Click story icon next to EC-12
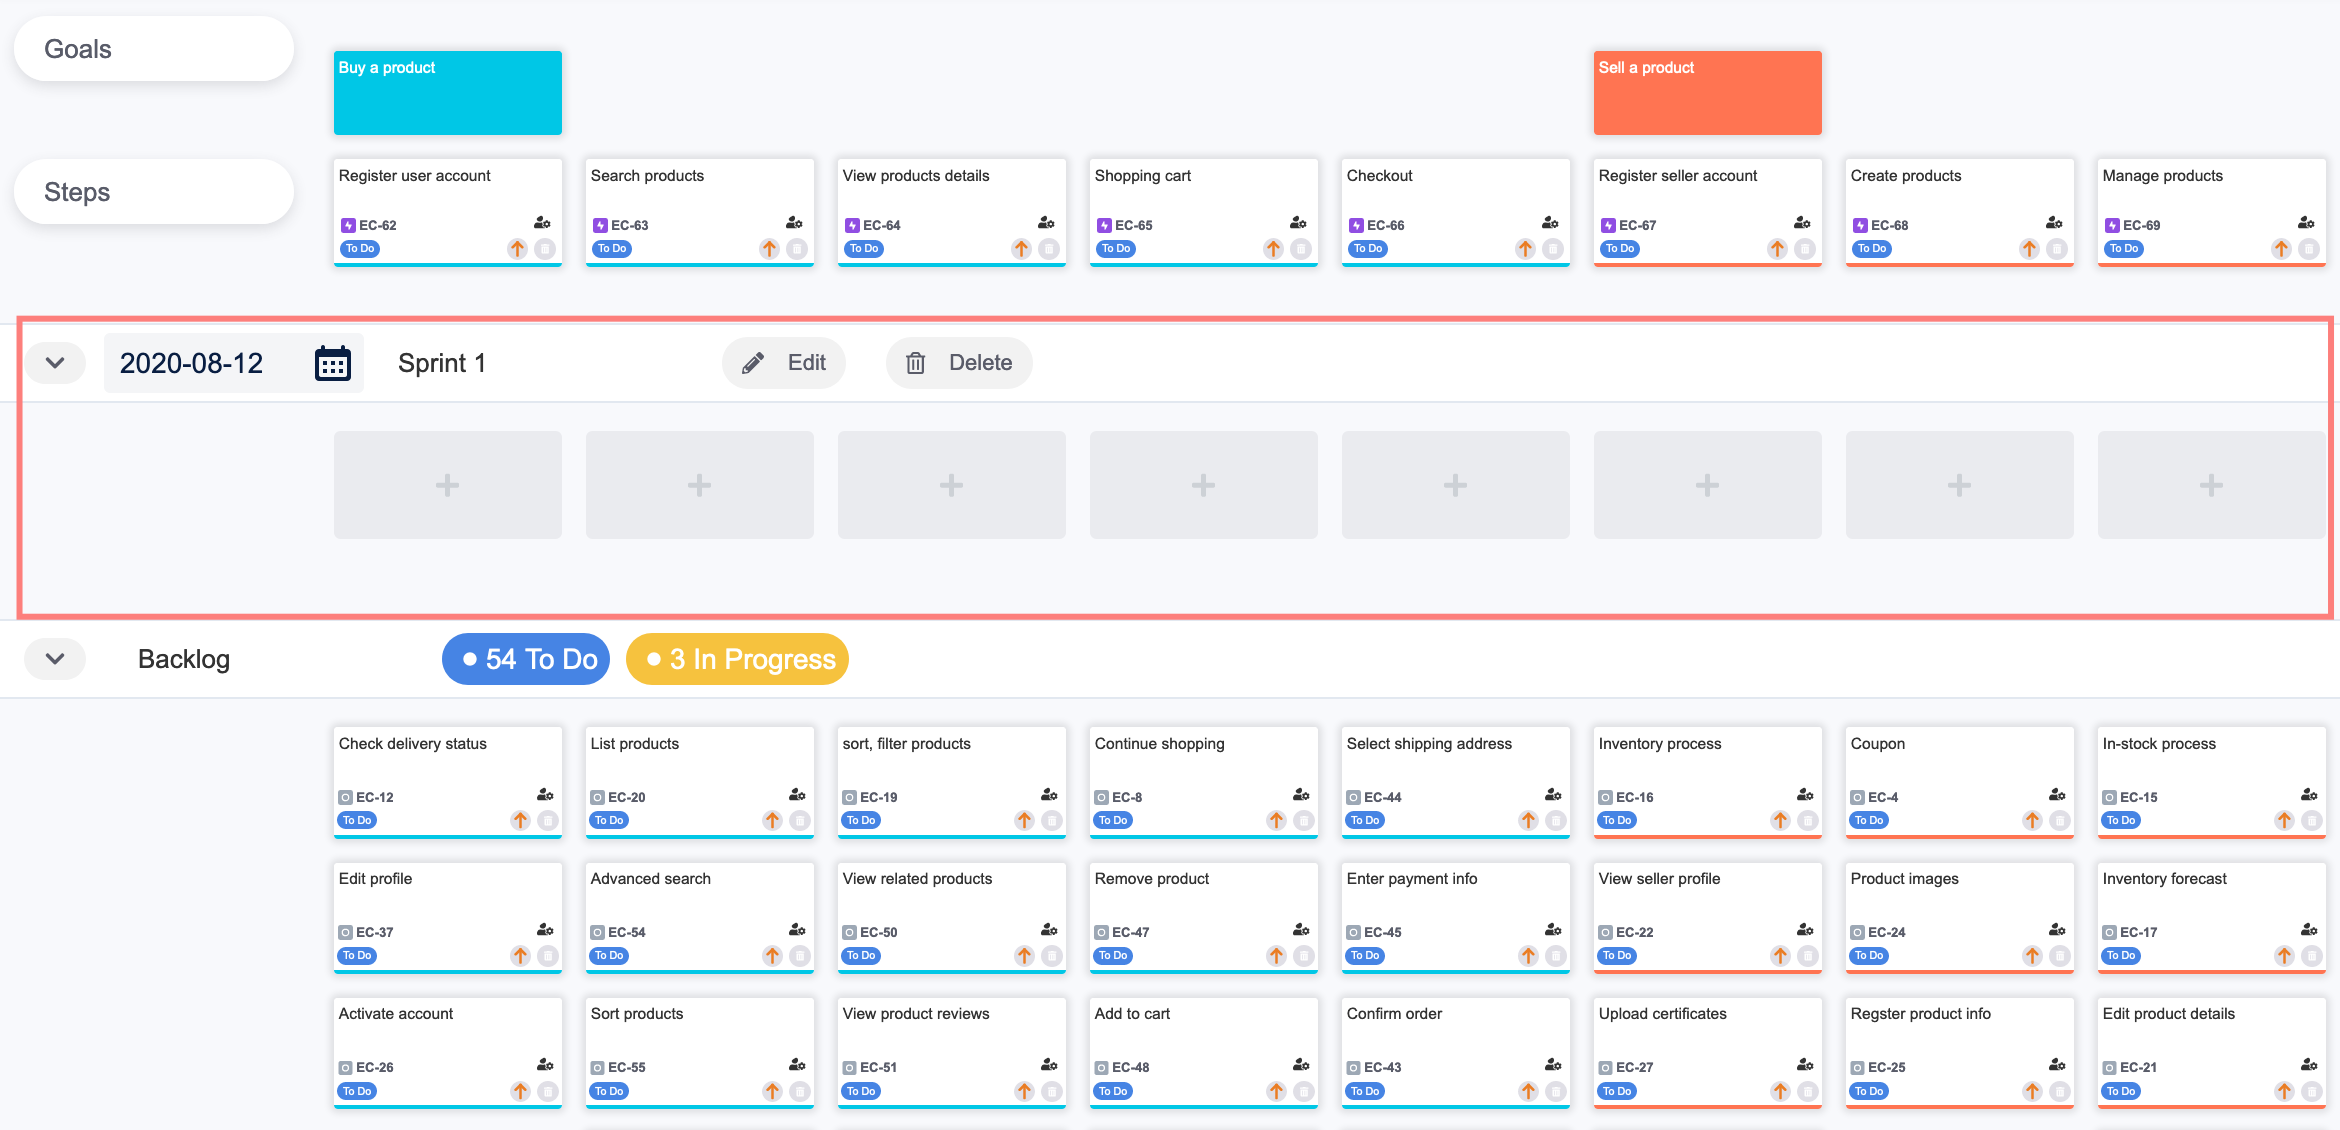The image size is (2340, 1130). [x=346, y=798]
